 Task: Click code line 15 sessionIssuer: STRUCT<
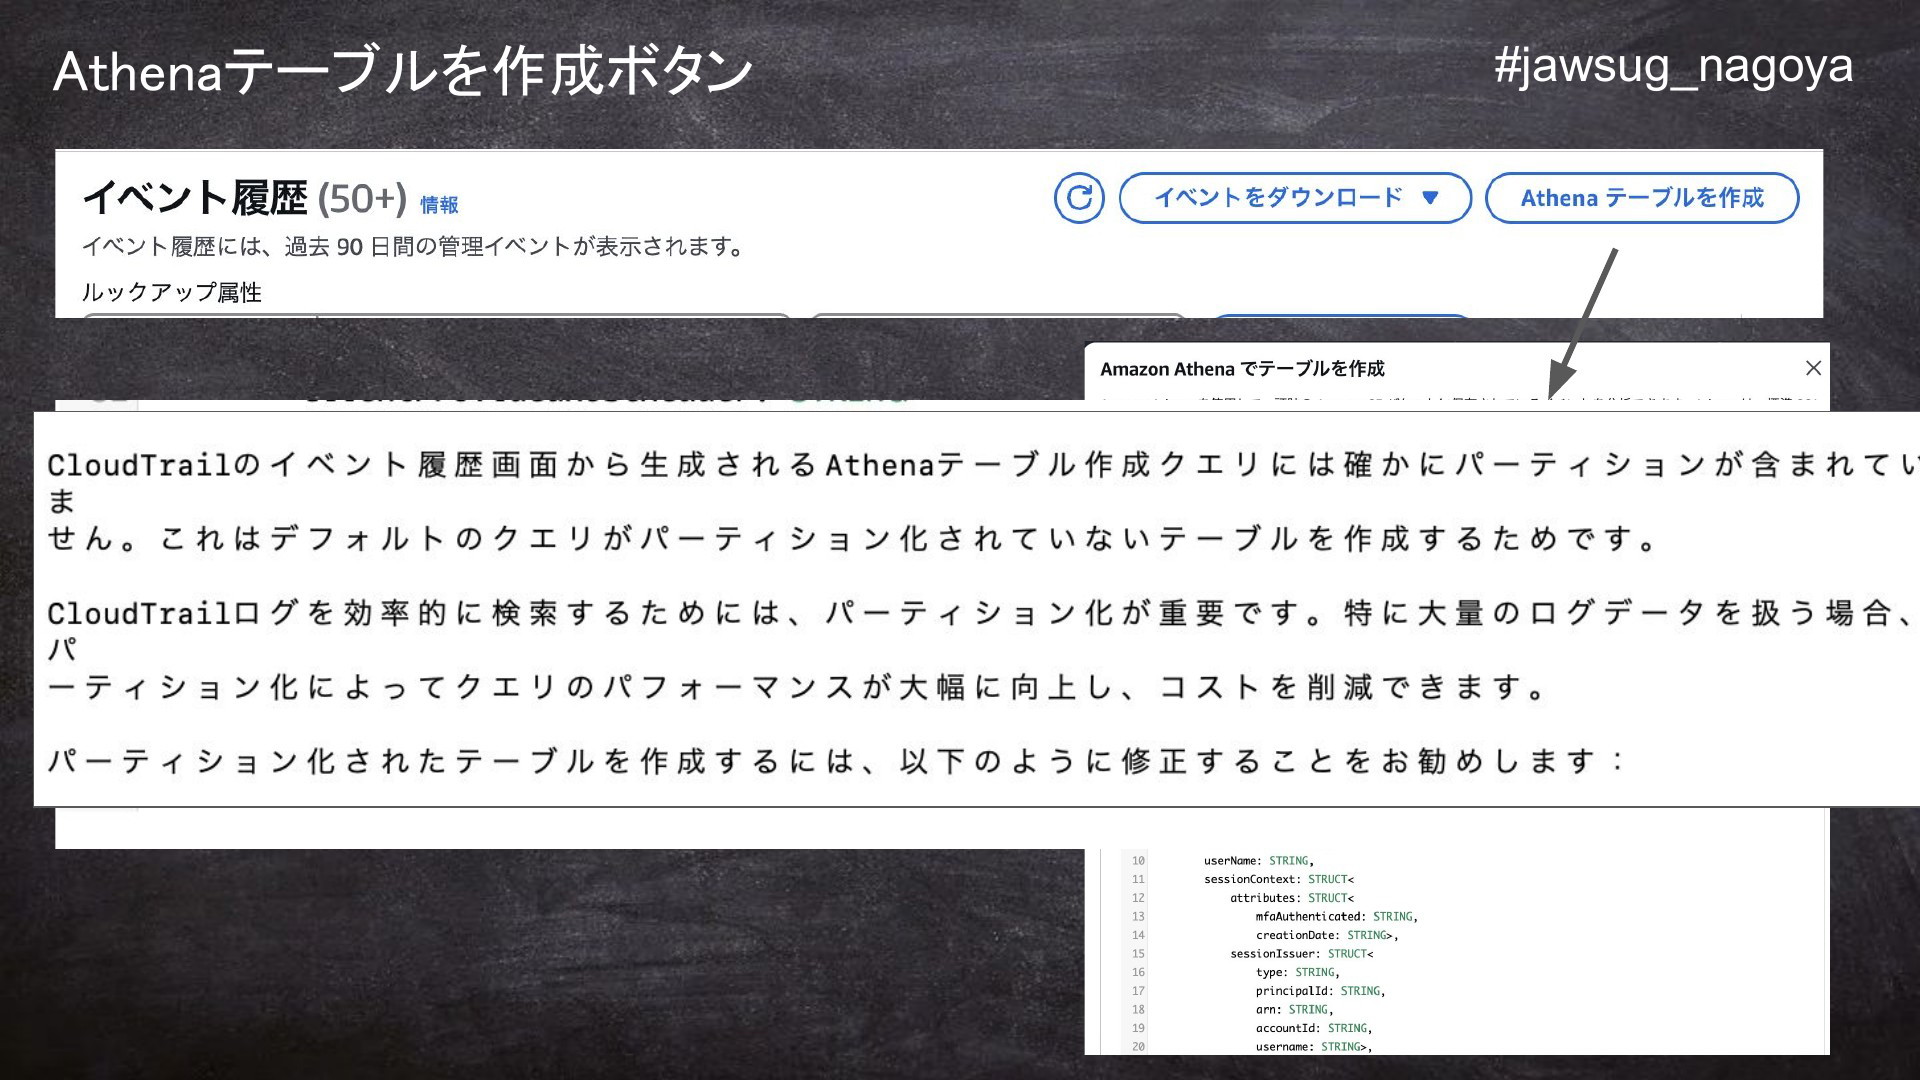[1301, 954]
